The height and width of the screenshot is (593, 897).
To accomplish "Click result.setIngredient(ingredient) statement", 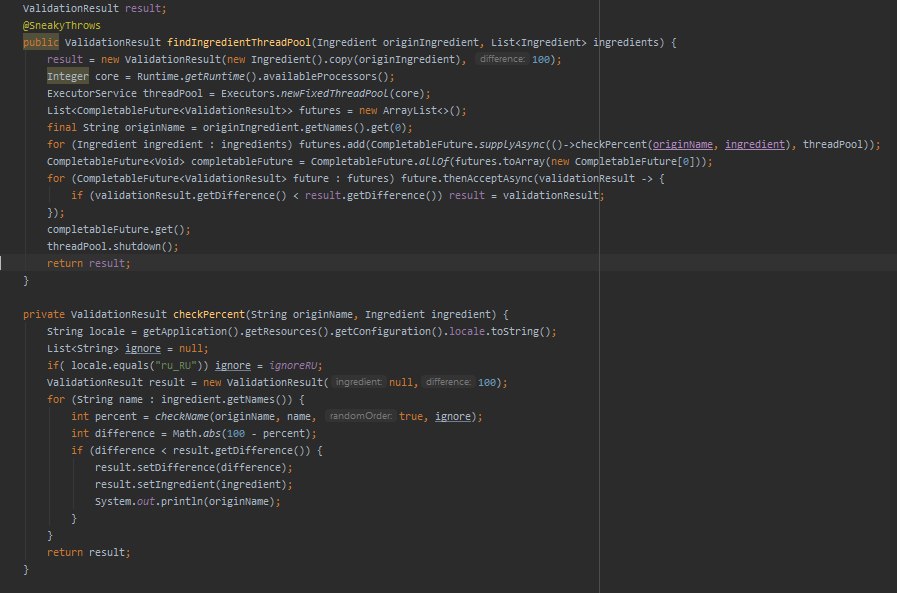I will 193,484.
